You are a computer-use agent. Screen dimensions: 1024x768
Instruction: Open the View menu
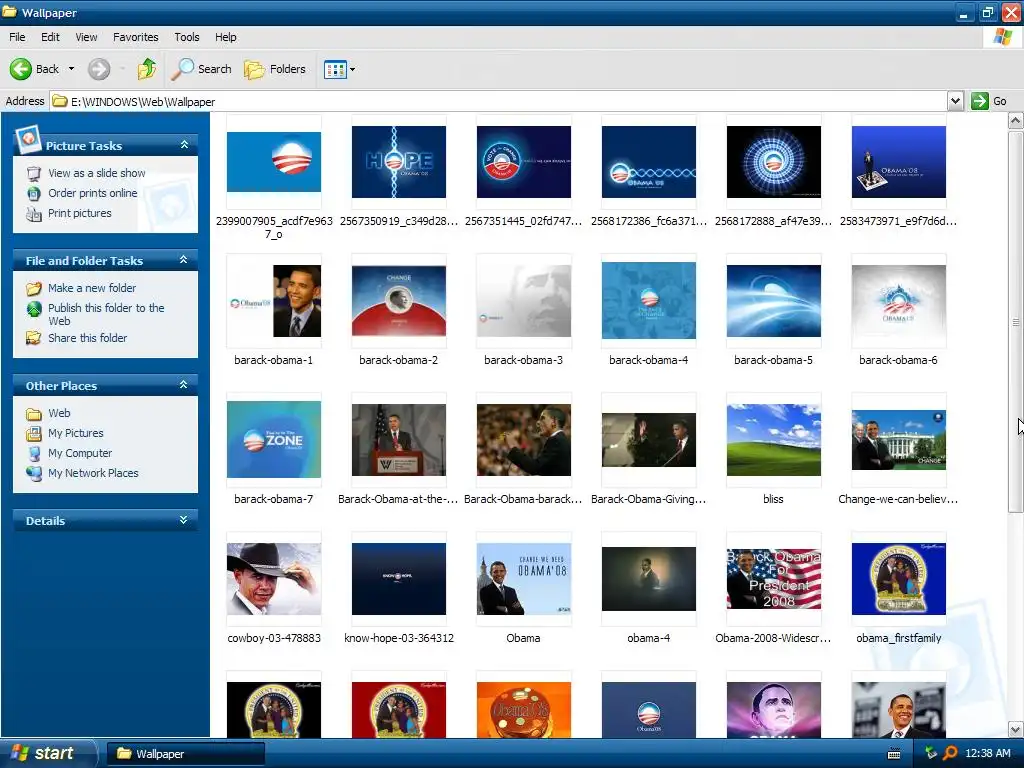tap(86, 37)
